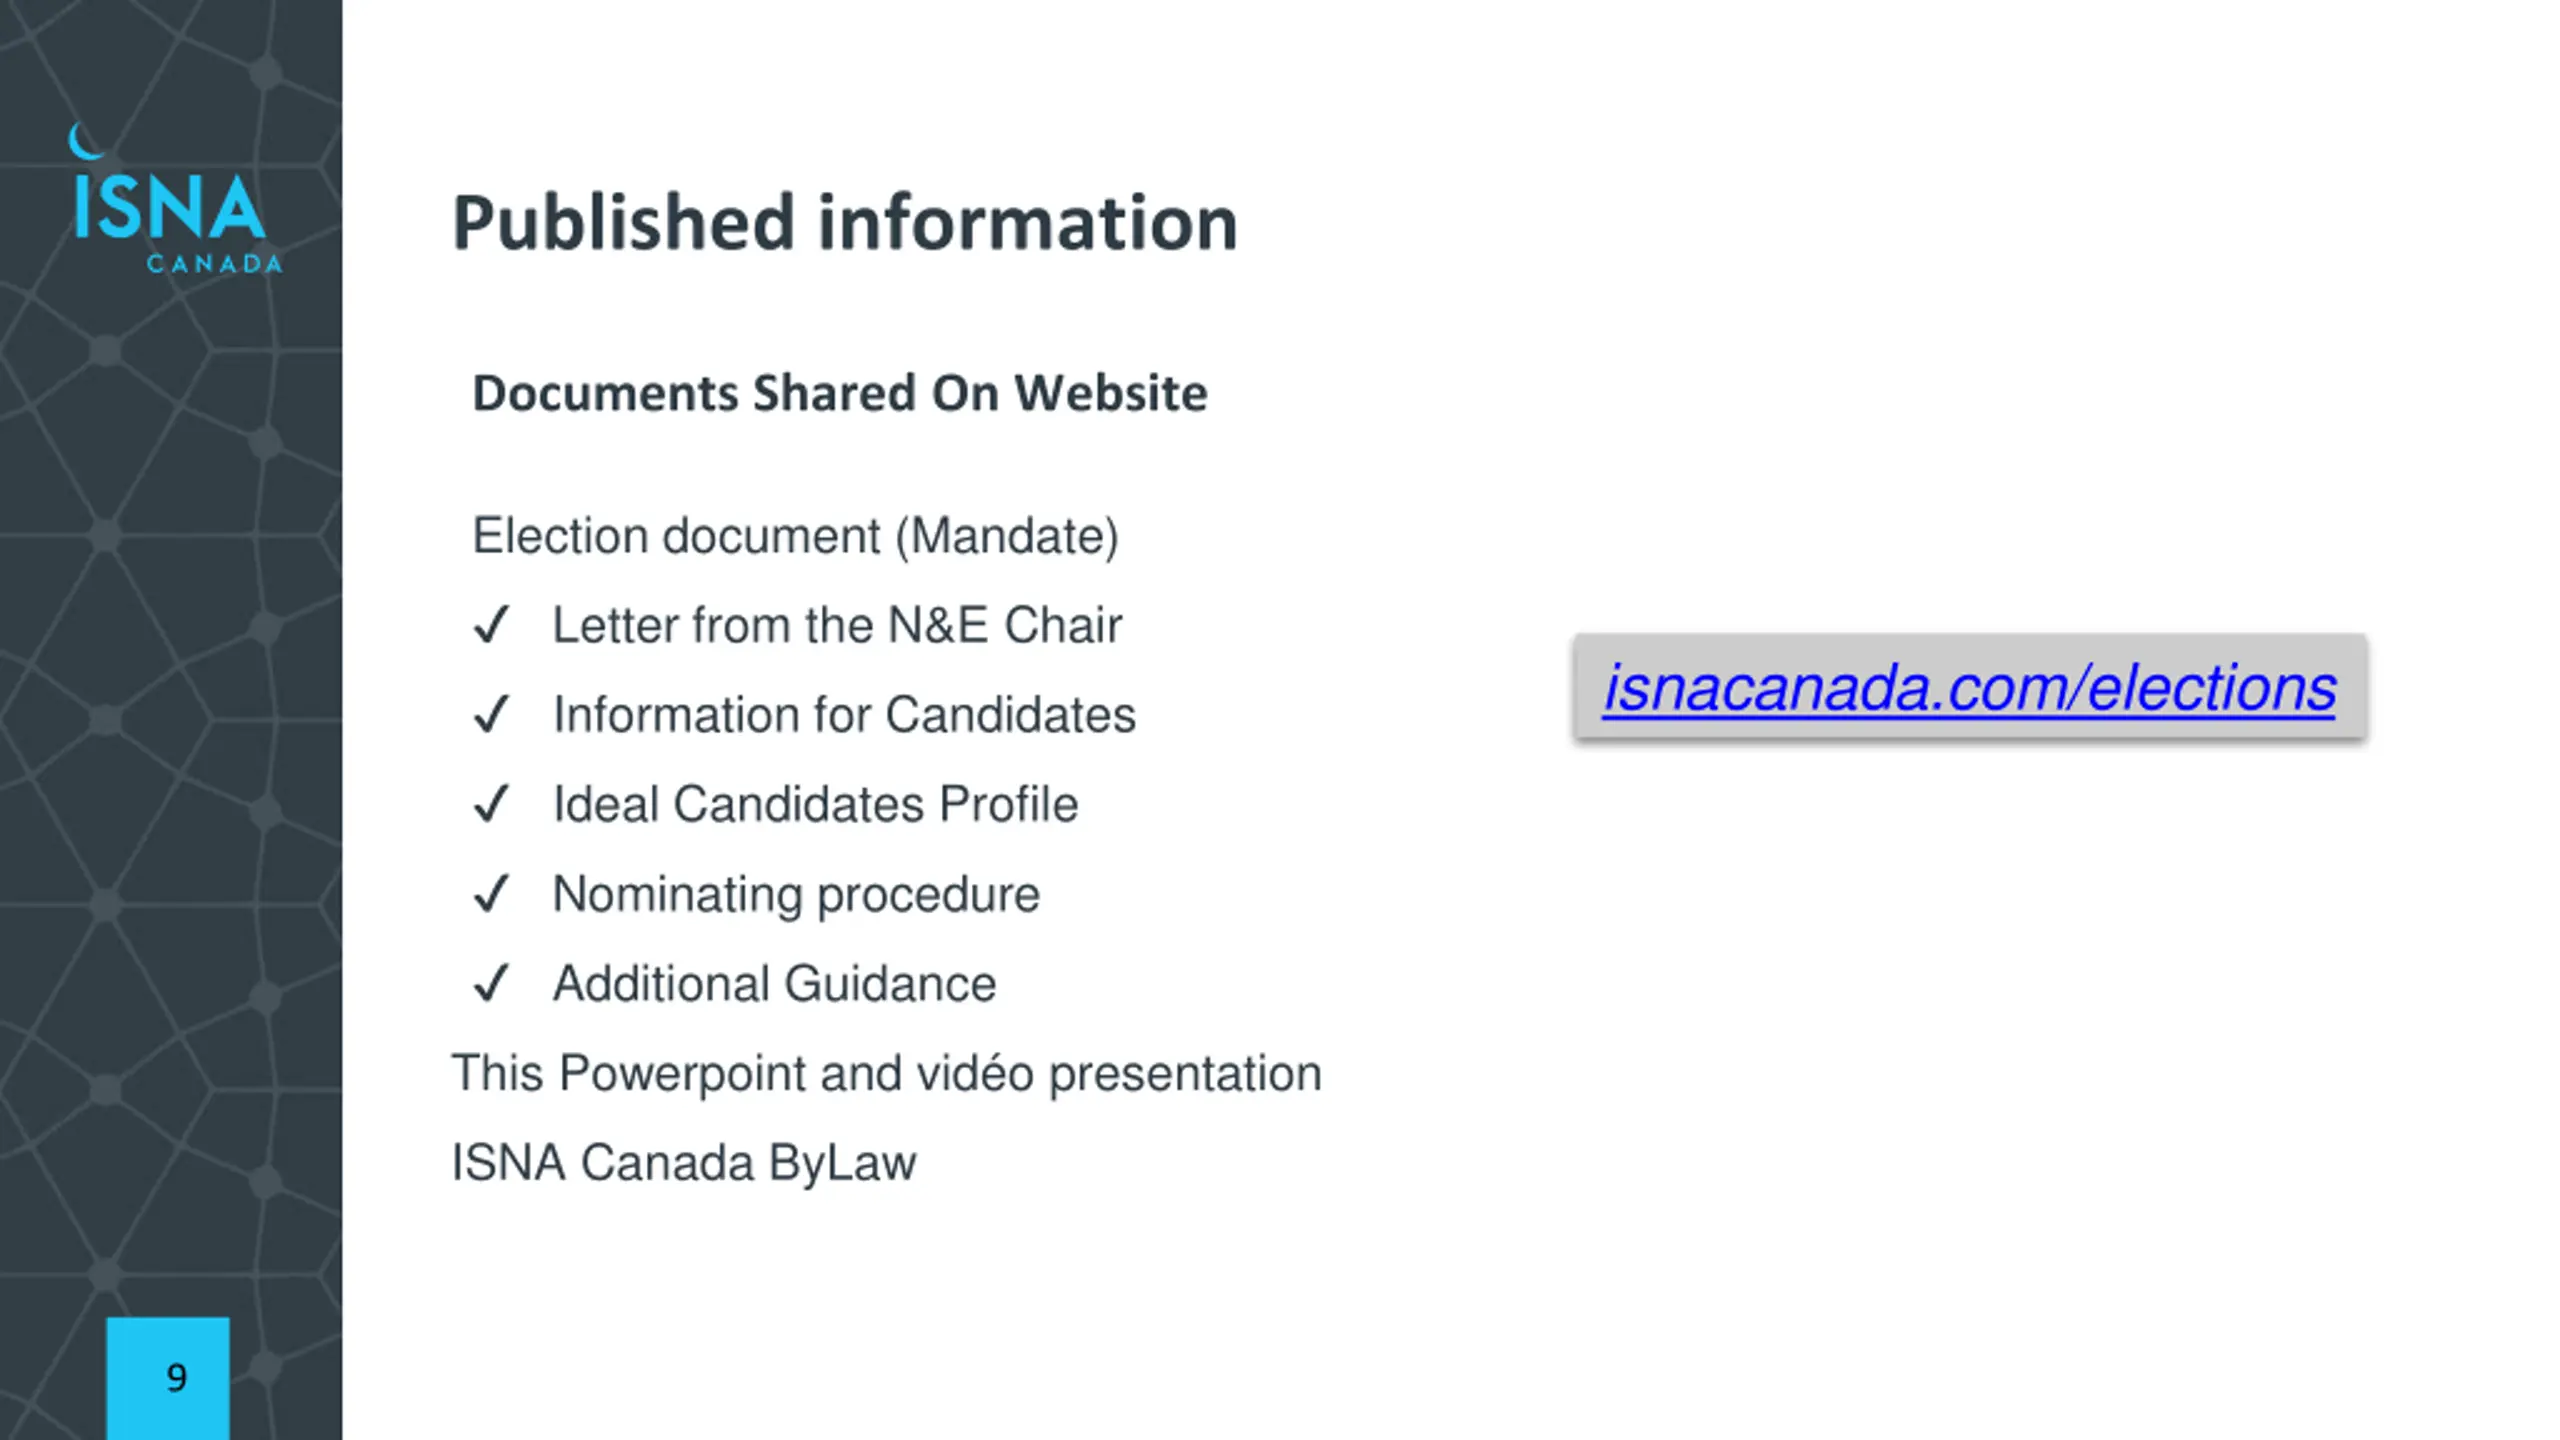Click This Powerpoint and vidéo presentation line
This screenshot has height=1440, width=2560.
(886, 1074)
